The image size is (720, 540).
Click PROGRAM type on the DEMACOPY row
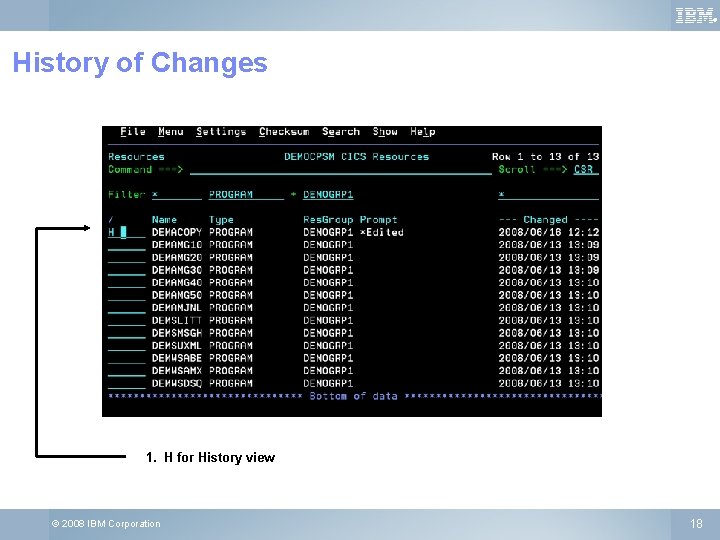(231, 232)
